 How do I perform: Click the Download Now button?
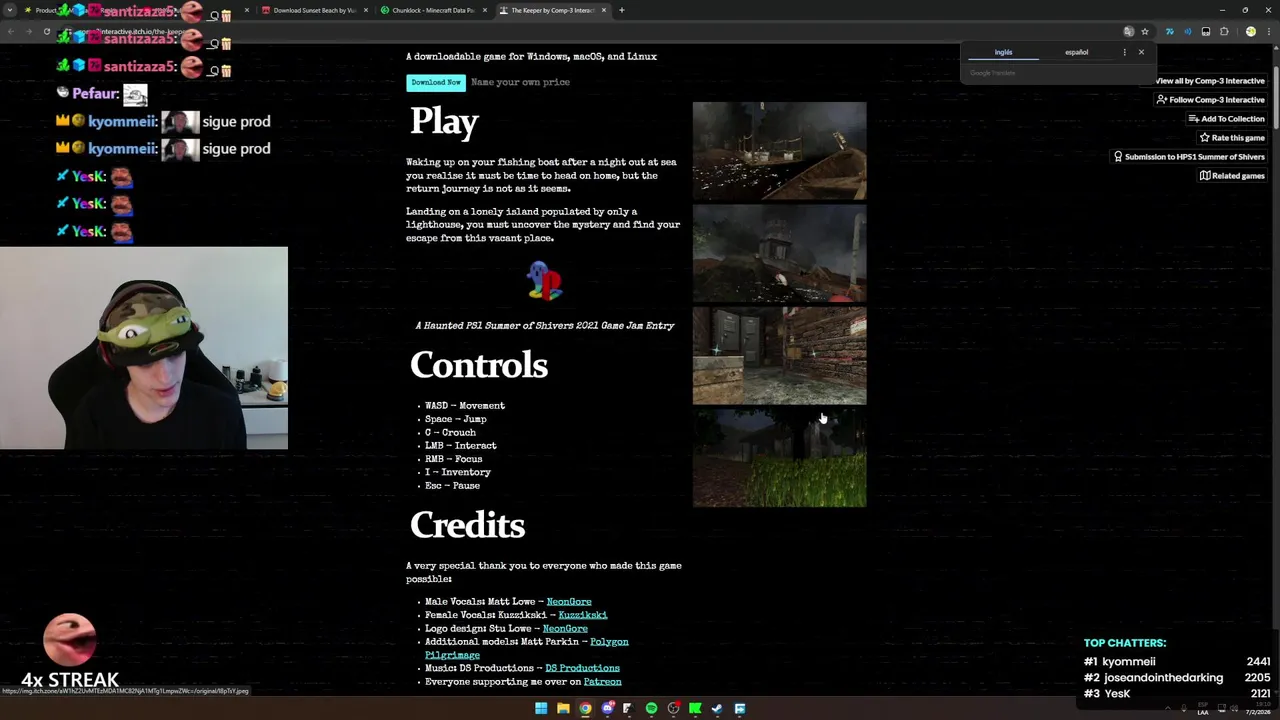(x=436, y=82)
